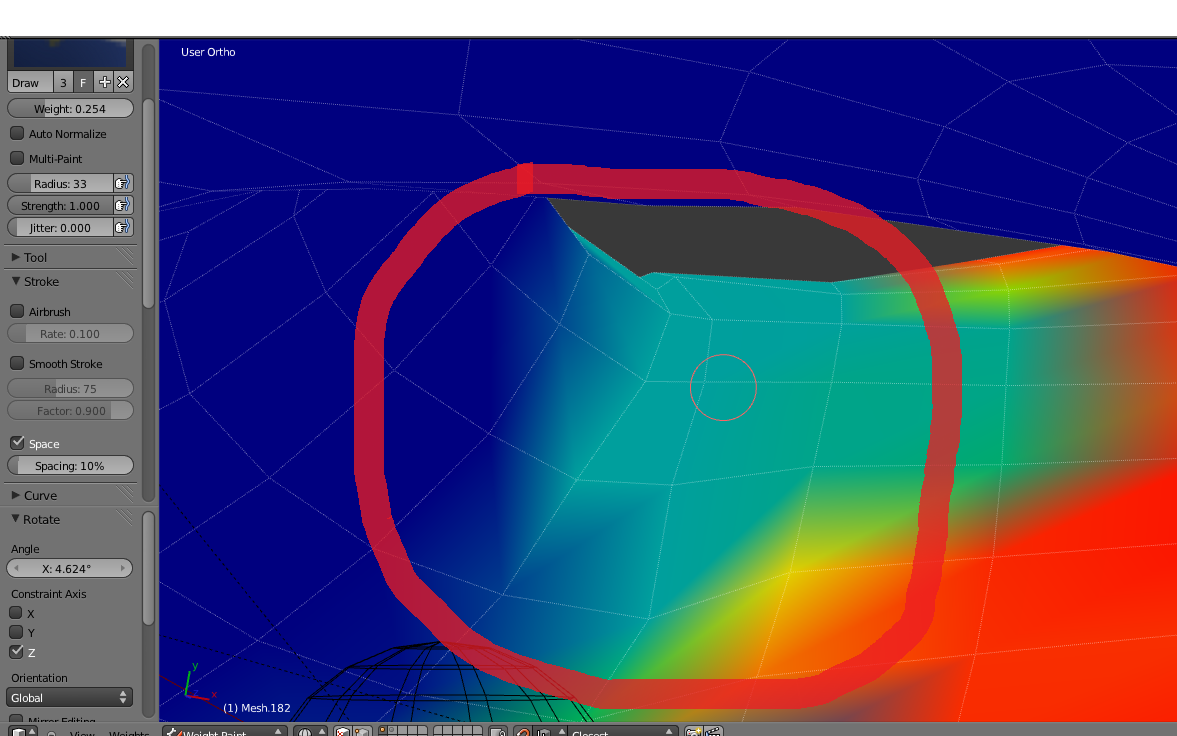Adjust the Jitter 0.000 slider
This screenshot has height=736, width=1177.
click(x=60, y=227)
